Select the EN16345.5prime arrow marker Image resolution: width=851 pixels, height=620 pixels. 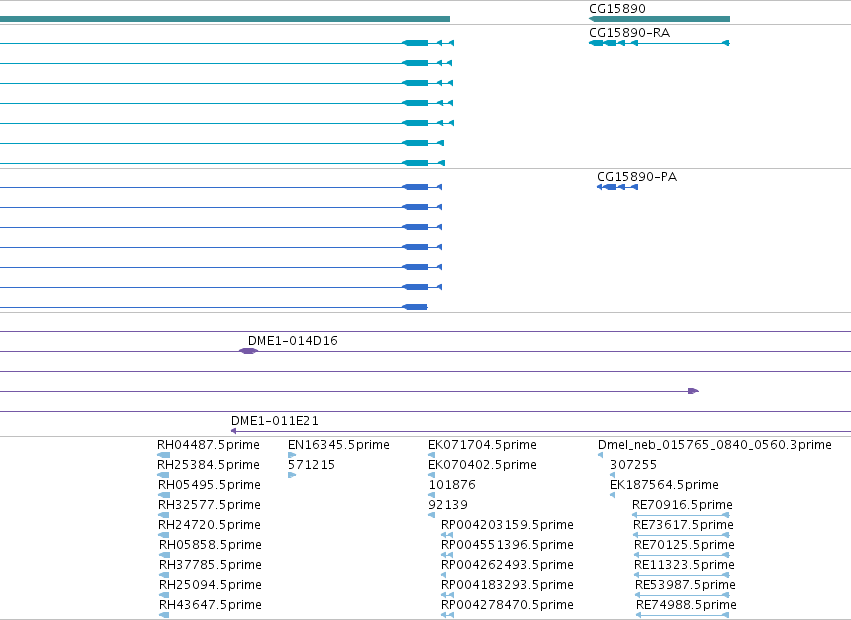[x=292, y=455]
